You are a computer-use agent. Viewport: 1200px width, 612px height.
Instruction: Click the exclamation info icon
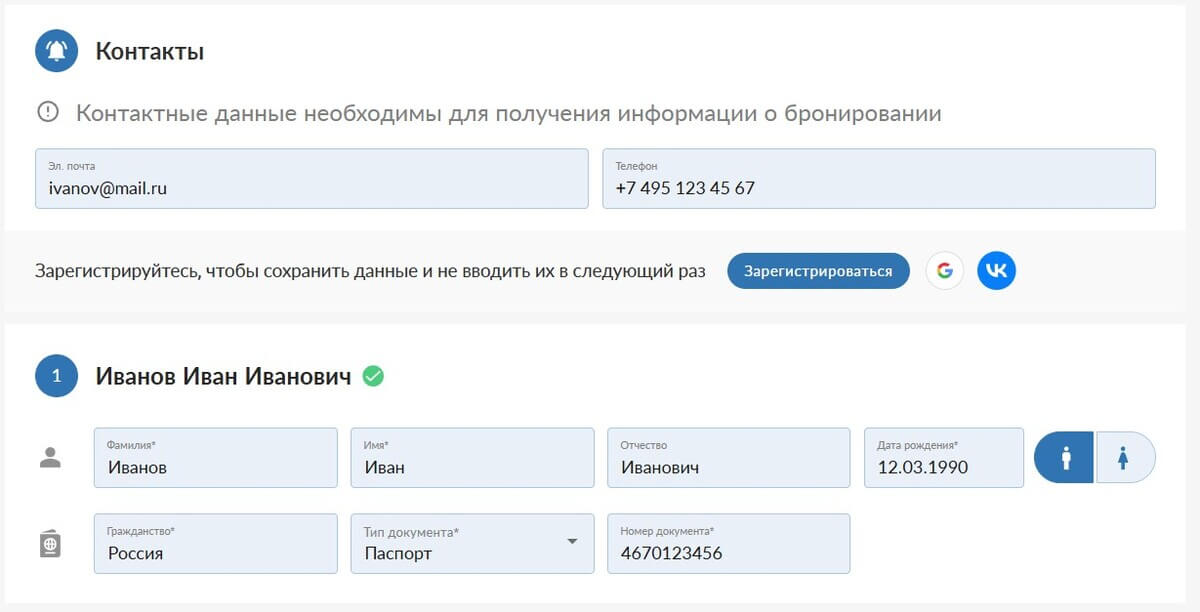click(48, 112)
